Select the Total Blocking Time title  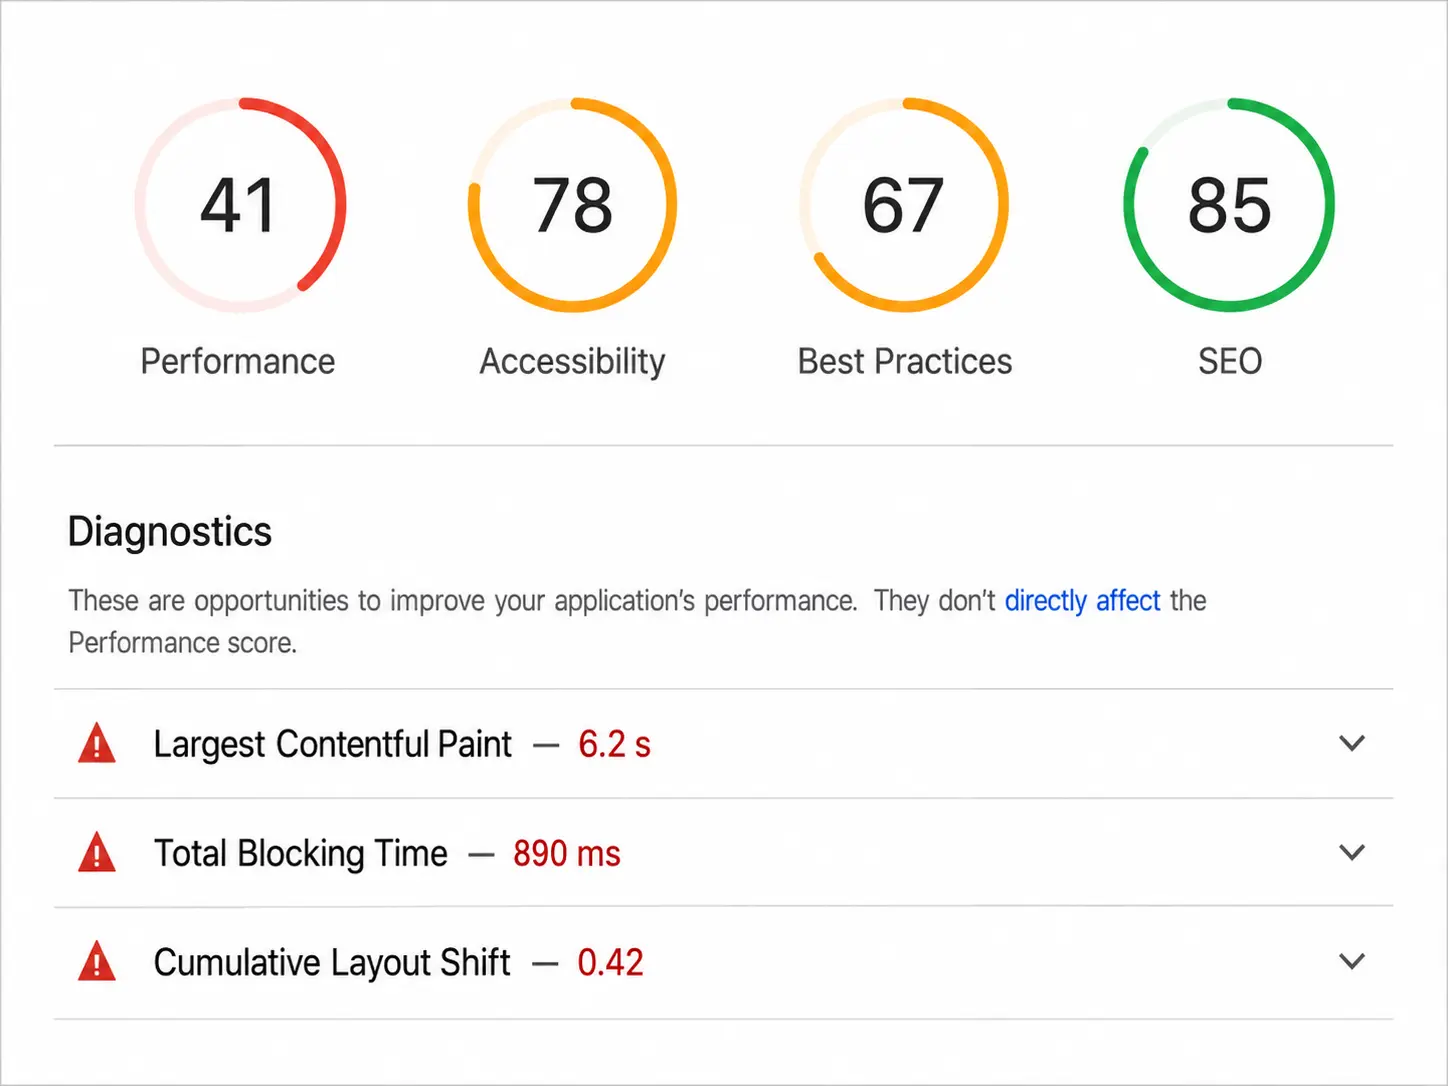click(300, 854)
